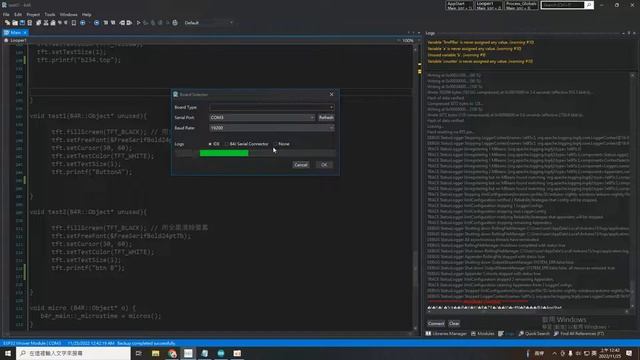Click the Open project toolbar icon
The width and height of the screenshot is (640, 360).
pos(15,23)
